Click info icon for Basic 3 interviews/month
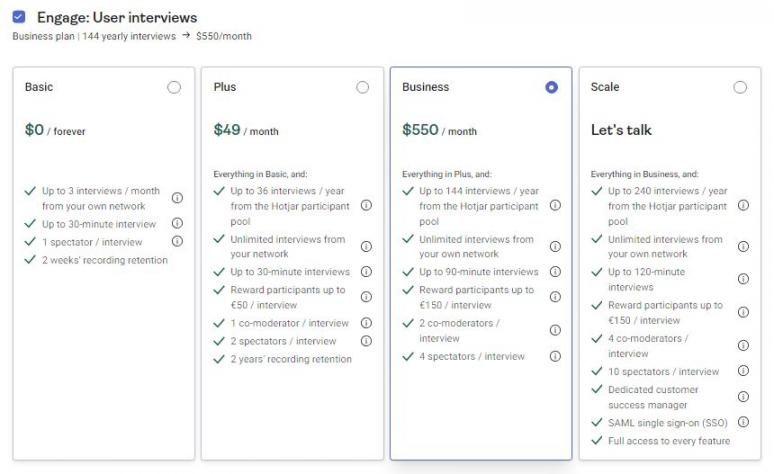The height and width of the screenshot is (474, 774). (x=178, y=198)
